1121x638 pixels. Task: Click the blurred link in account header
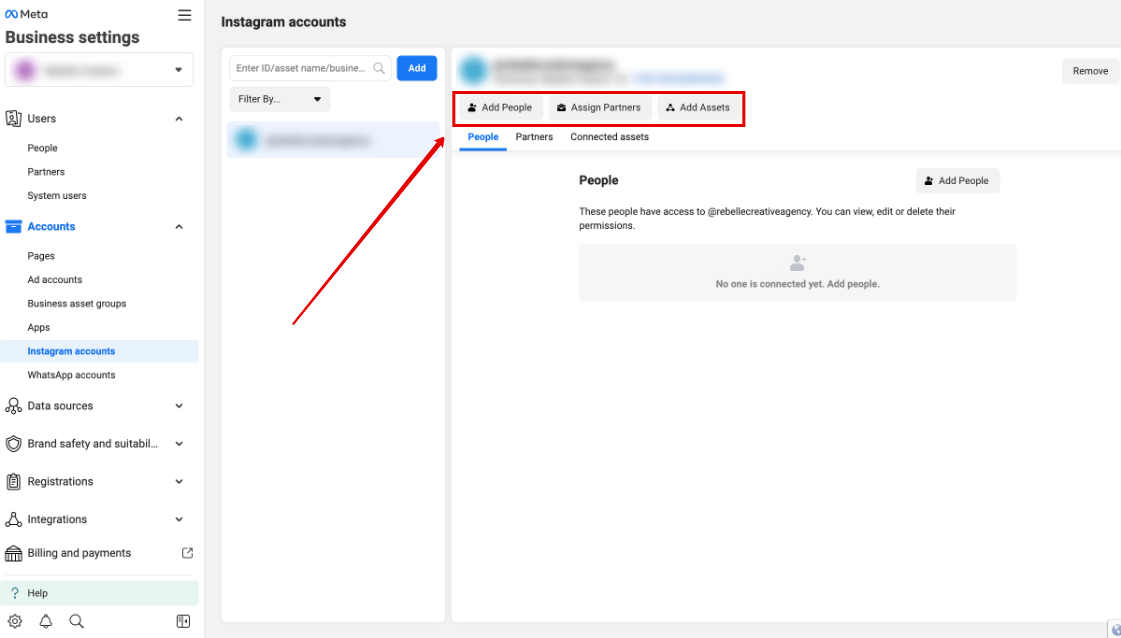pyautogui.click(x=679, y=78)
